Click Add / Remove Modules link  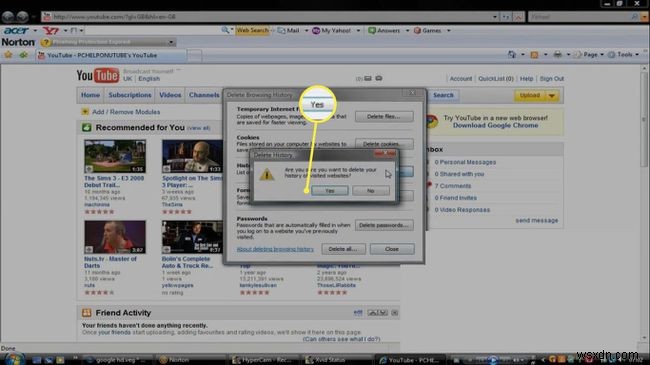point(126,112)
